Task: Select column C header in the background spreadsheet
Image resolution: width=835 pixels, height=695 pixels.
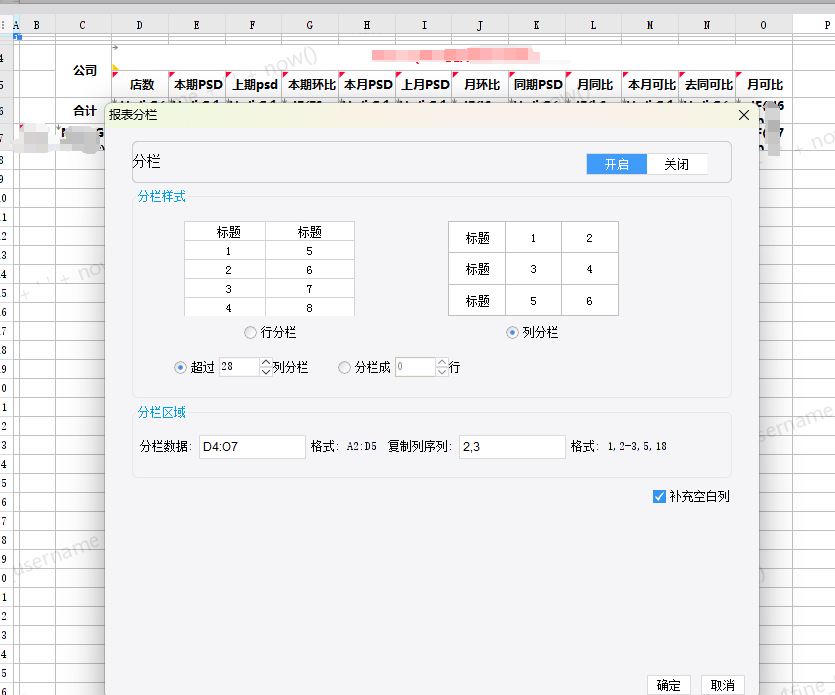Action: click(83, 25)
